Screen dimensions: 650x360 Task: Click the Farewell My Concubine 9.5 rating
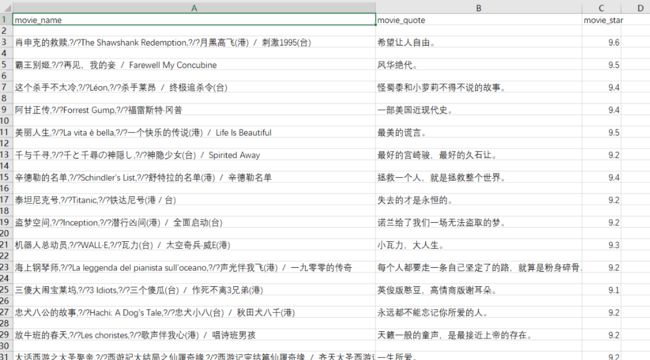point(601,65)
